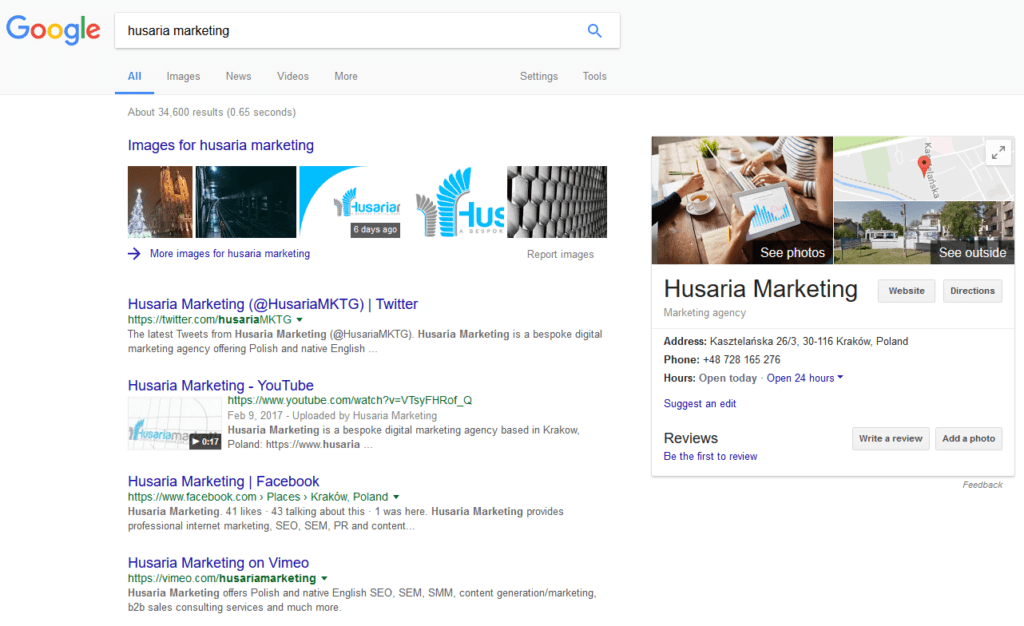Open the Images for husaria marketing heading
Viewport: 1024px width, 626px height.
click(221, 146)
